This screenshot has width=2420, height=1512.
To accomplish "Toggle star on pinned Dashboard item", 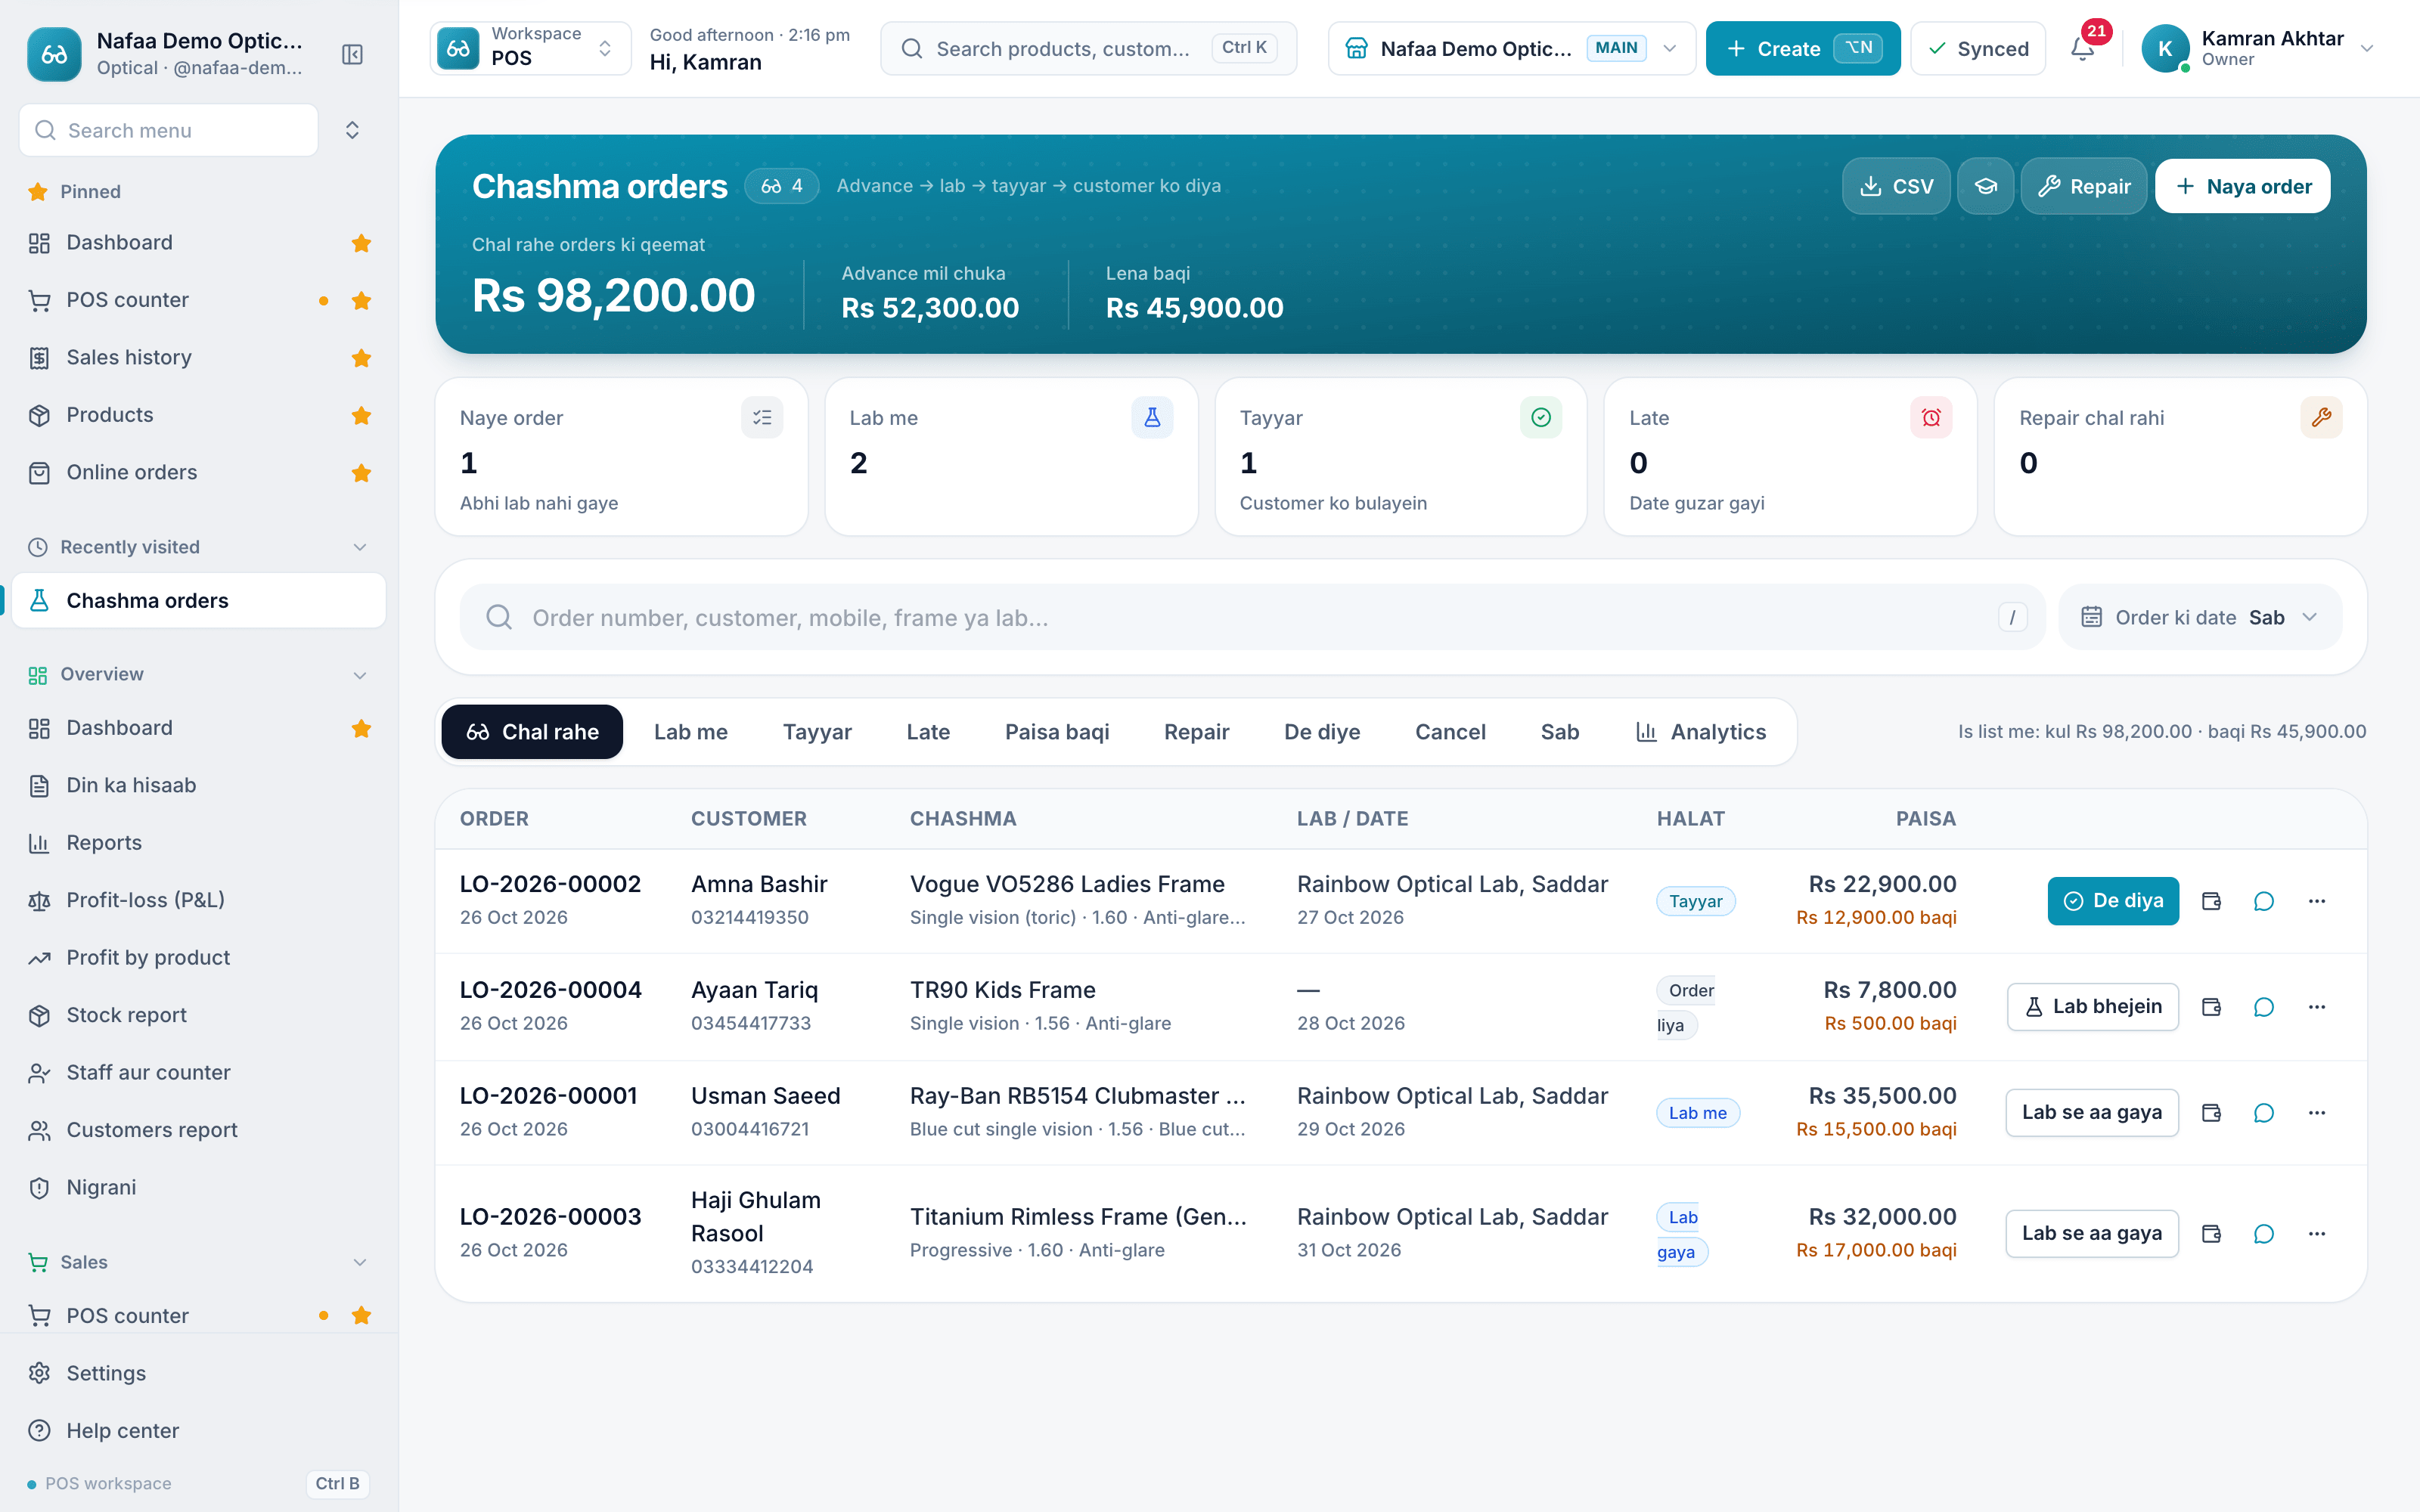I will tap(361, 243).
